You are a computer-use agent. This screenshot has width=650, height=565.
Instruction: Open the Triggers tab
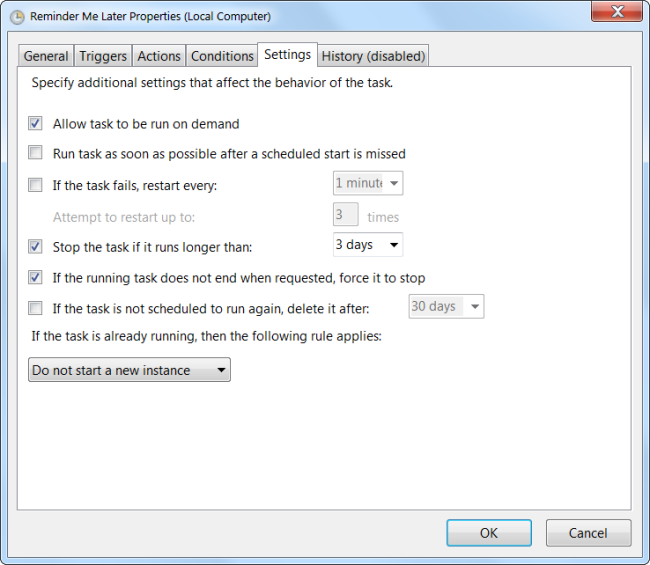coord(103,56)
